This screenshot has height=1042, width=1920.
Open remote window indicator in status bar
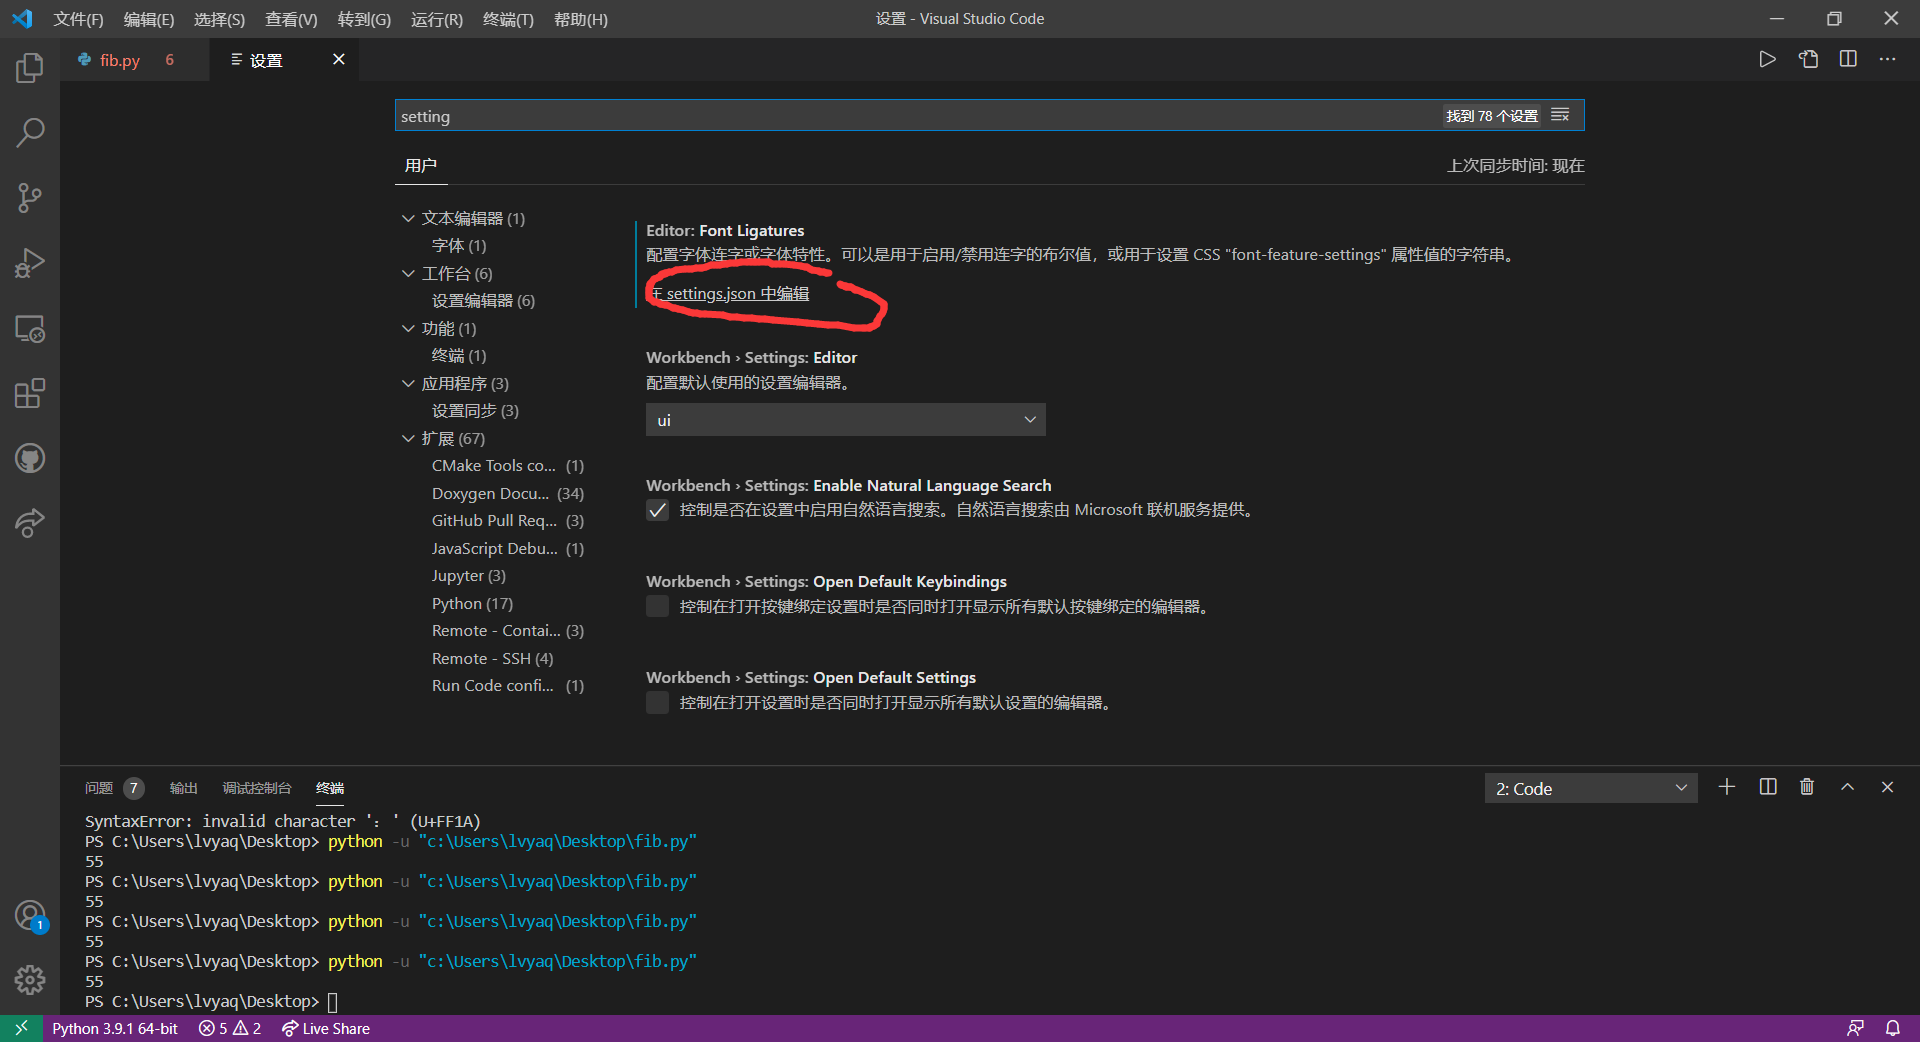pyautogui.click(x=21, y=1028)
